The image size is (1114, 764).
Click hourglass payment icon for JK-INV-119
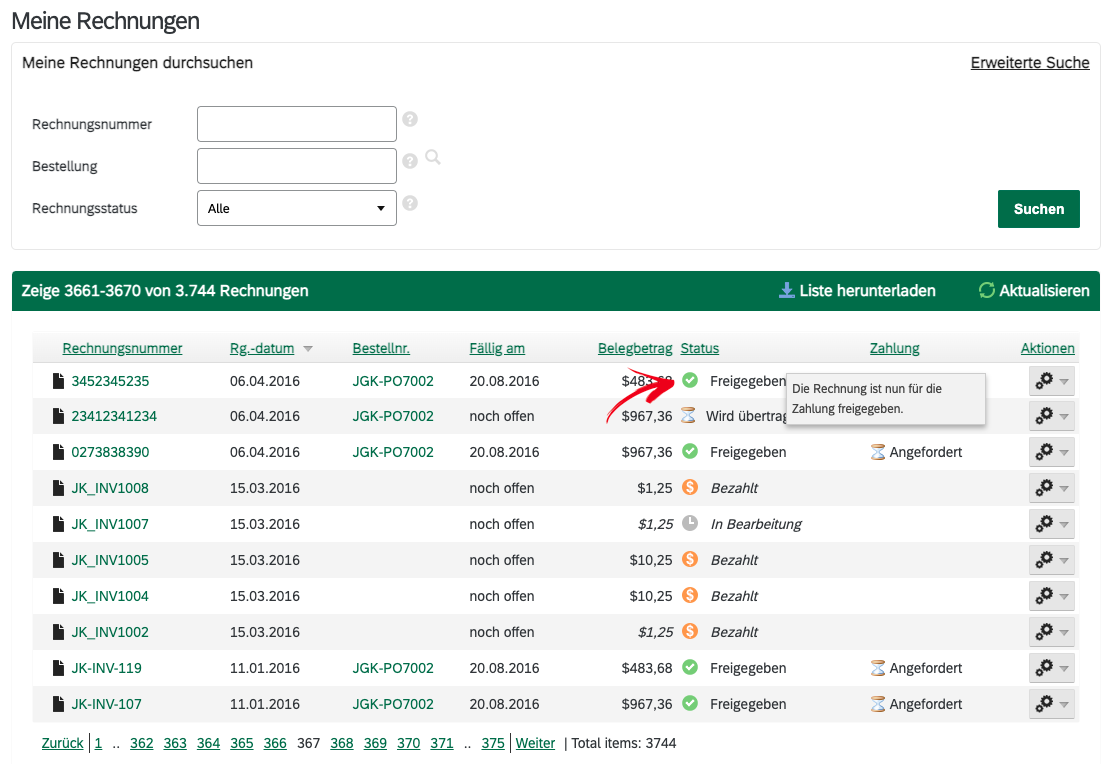tap(878, 668)
